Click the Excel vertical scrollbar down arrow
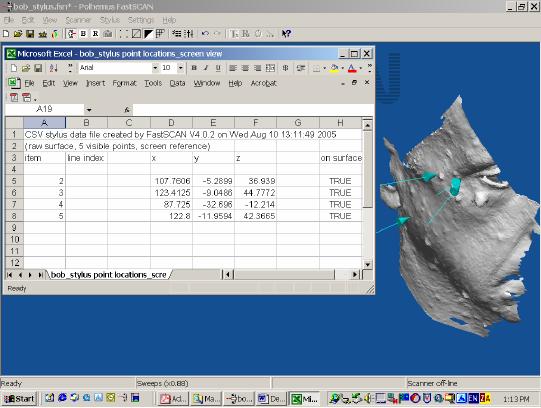 click(x=367, y=265)
